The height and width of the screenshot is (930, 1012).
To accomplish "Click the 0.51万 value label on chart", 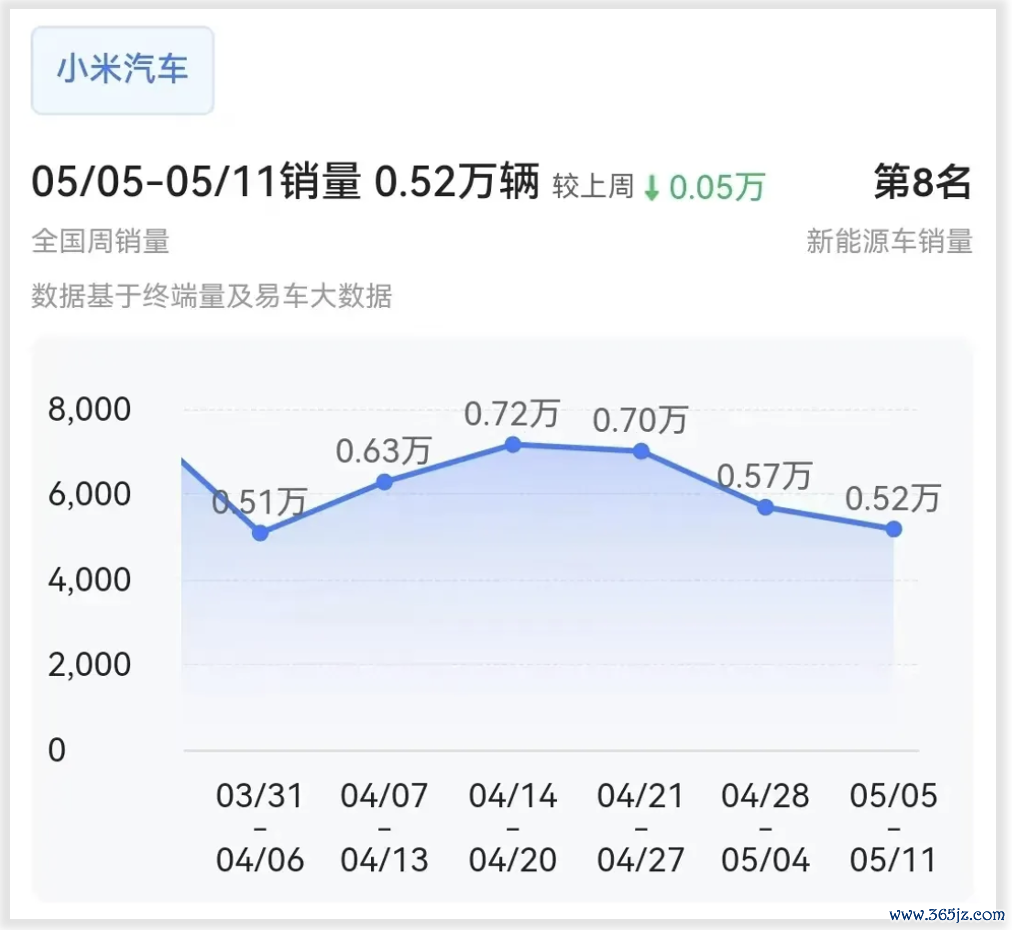I will [259, 502].
